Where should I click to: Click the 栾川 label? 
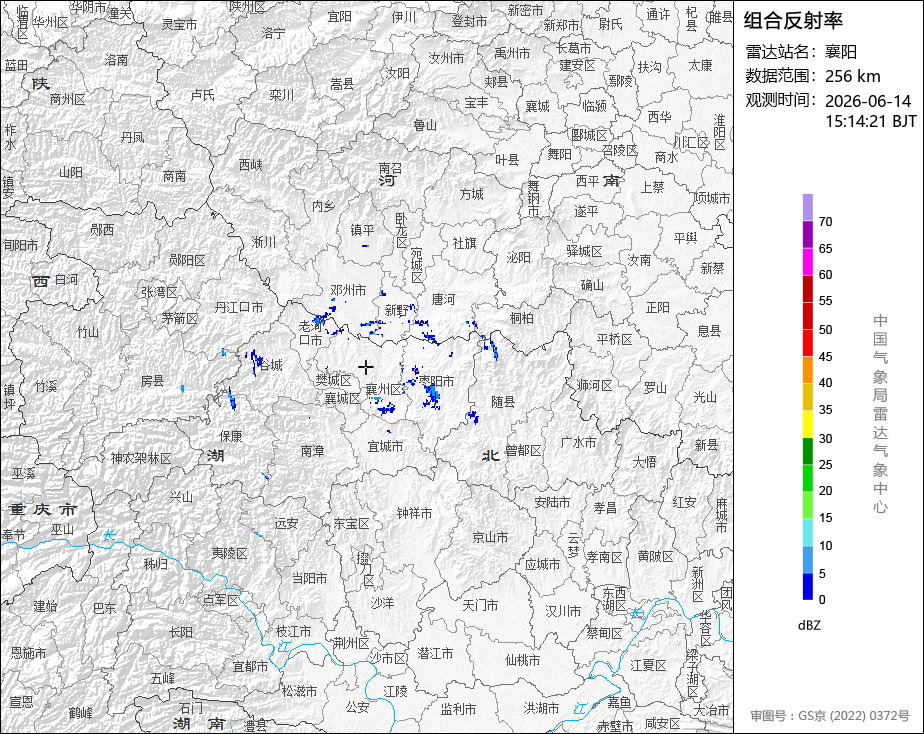281,94
